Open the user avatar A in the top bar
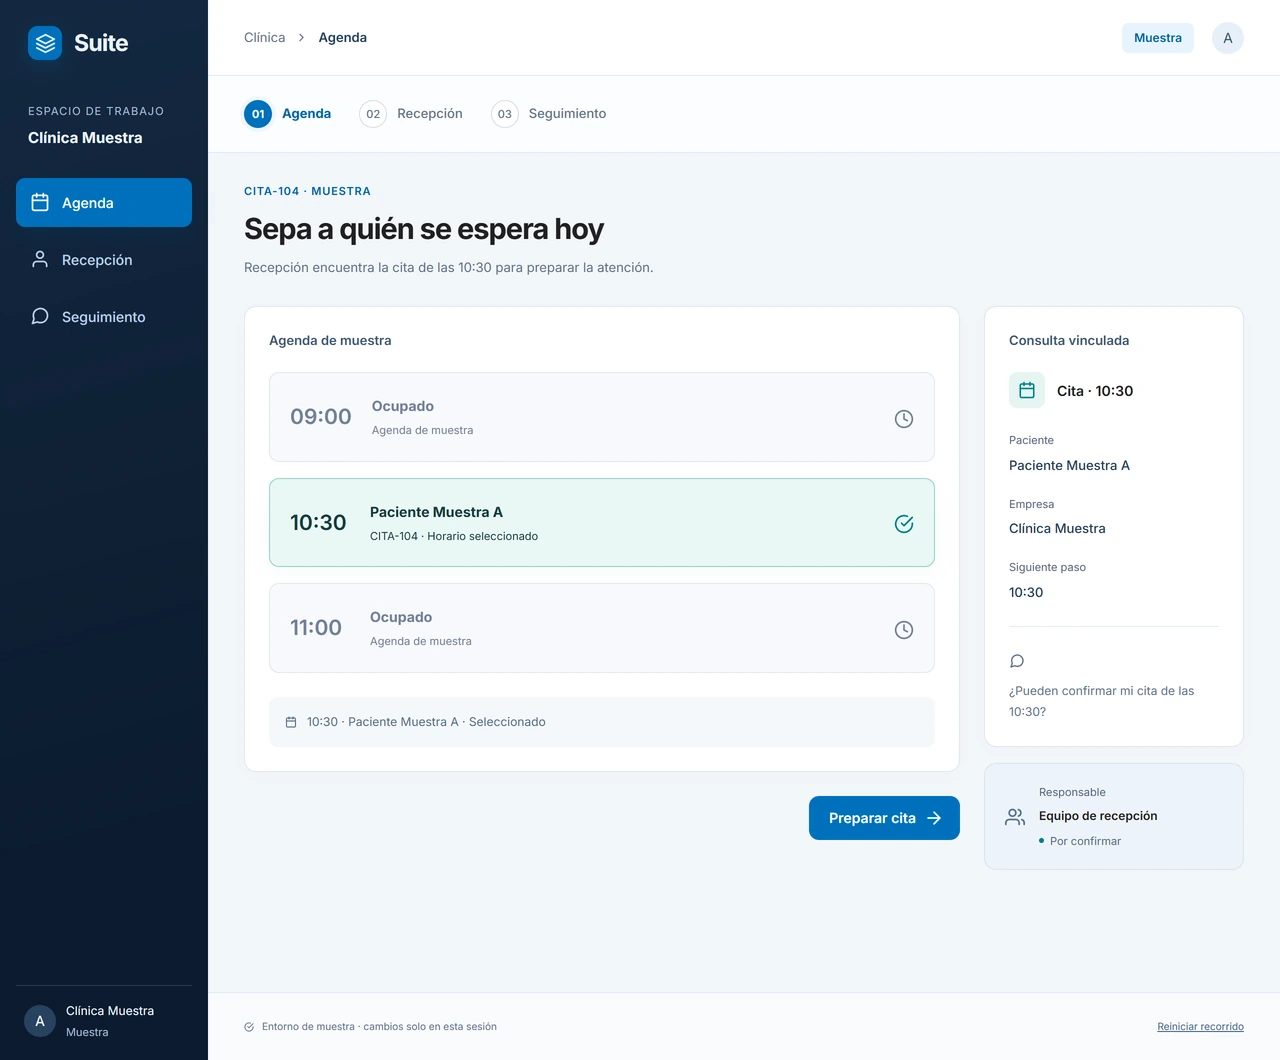The width and height of the screenshot is (1280, 1060). 1228,38
